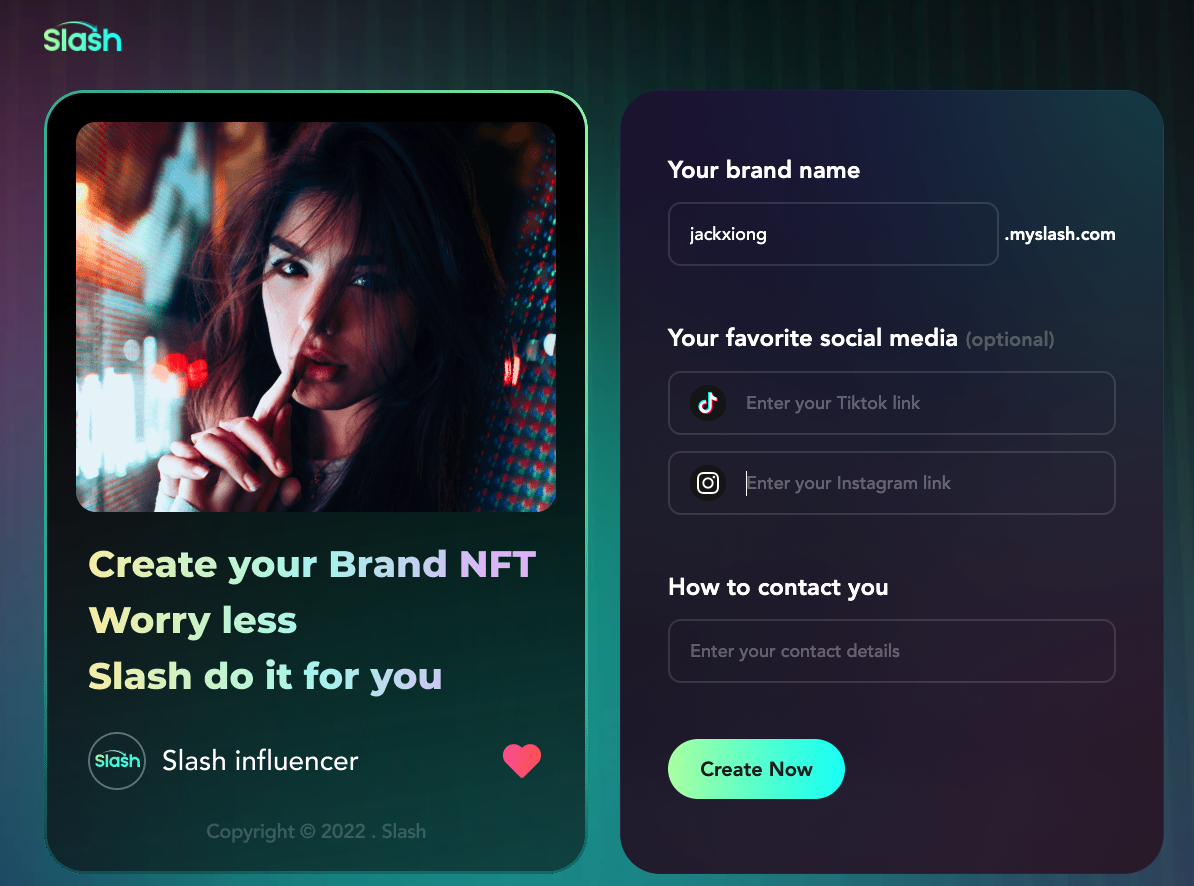The width and height of the screenshot is (1194, 886).
Task: Click the NFT card portrait photo
Action: 316,317
